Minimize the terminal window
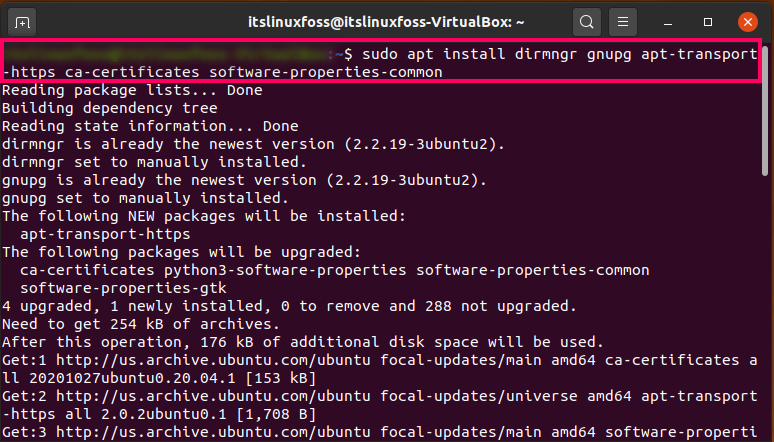Viewport: 774px width, 442px height. click(668, 22)
